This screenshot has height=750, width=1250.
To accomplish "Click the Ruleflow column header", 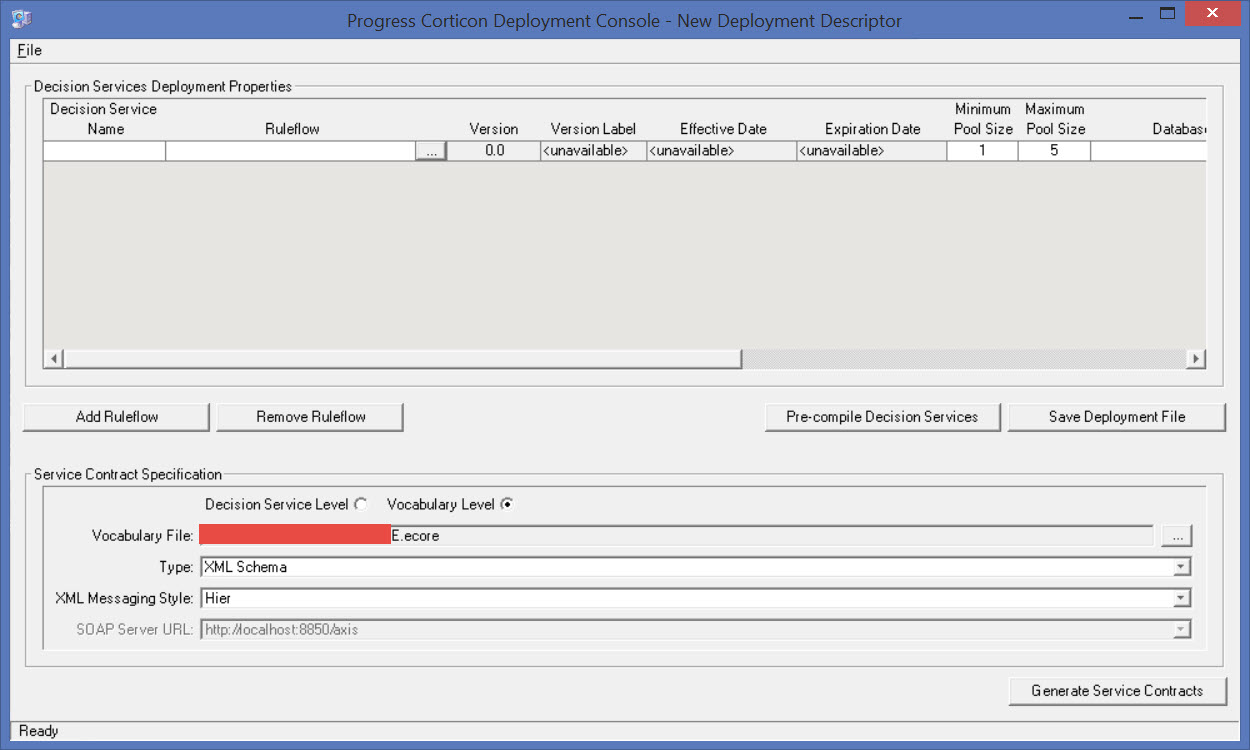I will pos(292,129).
